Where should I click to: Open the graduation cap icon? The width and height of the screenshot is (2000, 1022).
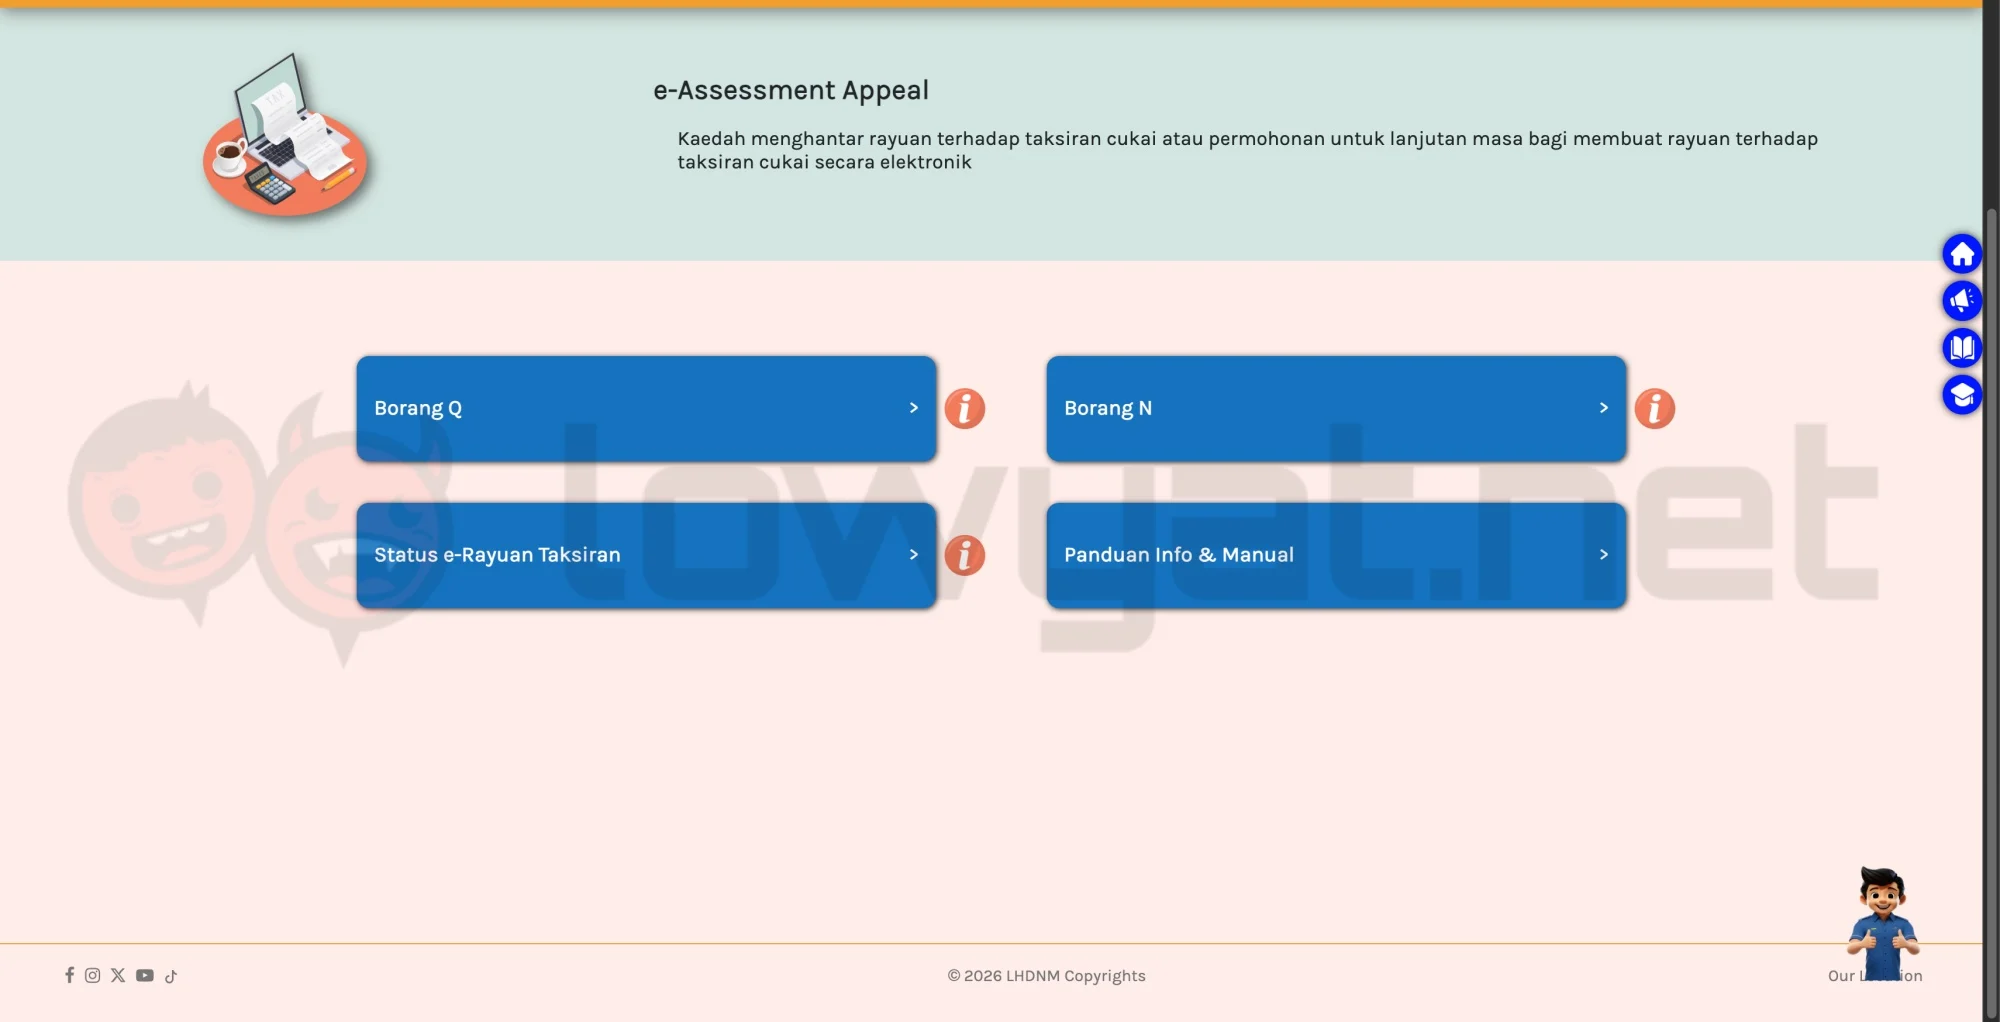pos(1962,394)
